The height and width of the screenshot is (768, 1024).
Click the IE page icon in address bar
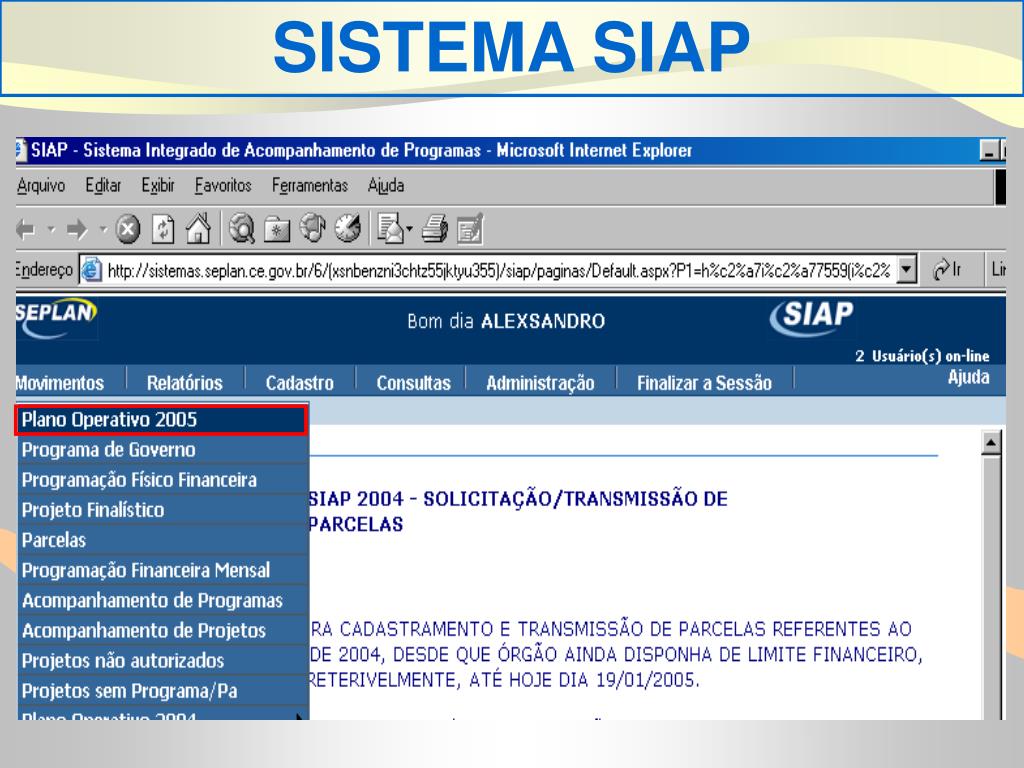click(x=91, y=269)
